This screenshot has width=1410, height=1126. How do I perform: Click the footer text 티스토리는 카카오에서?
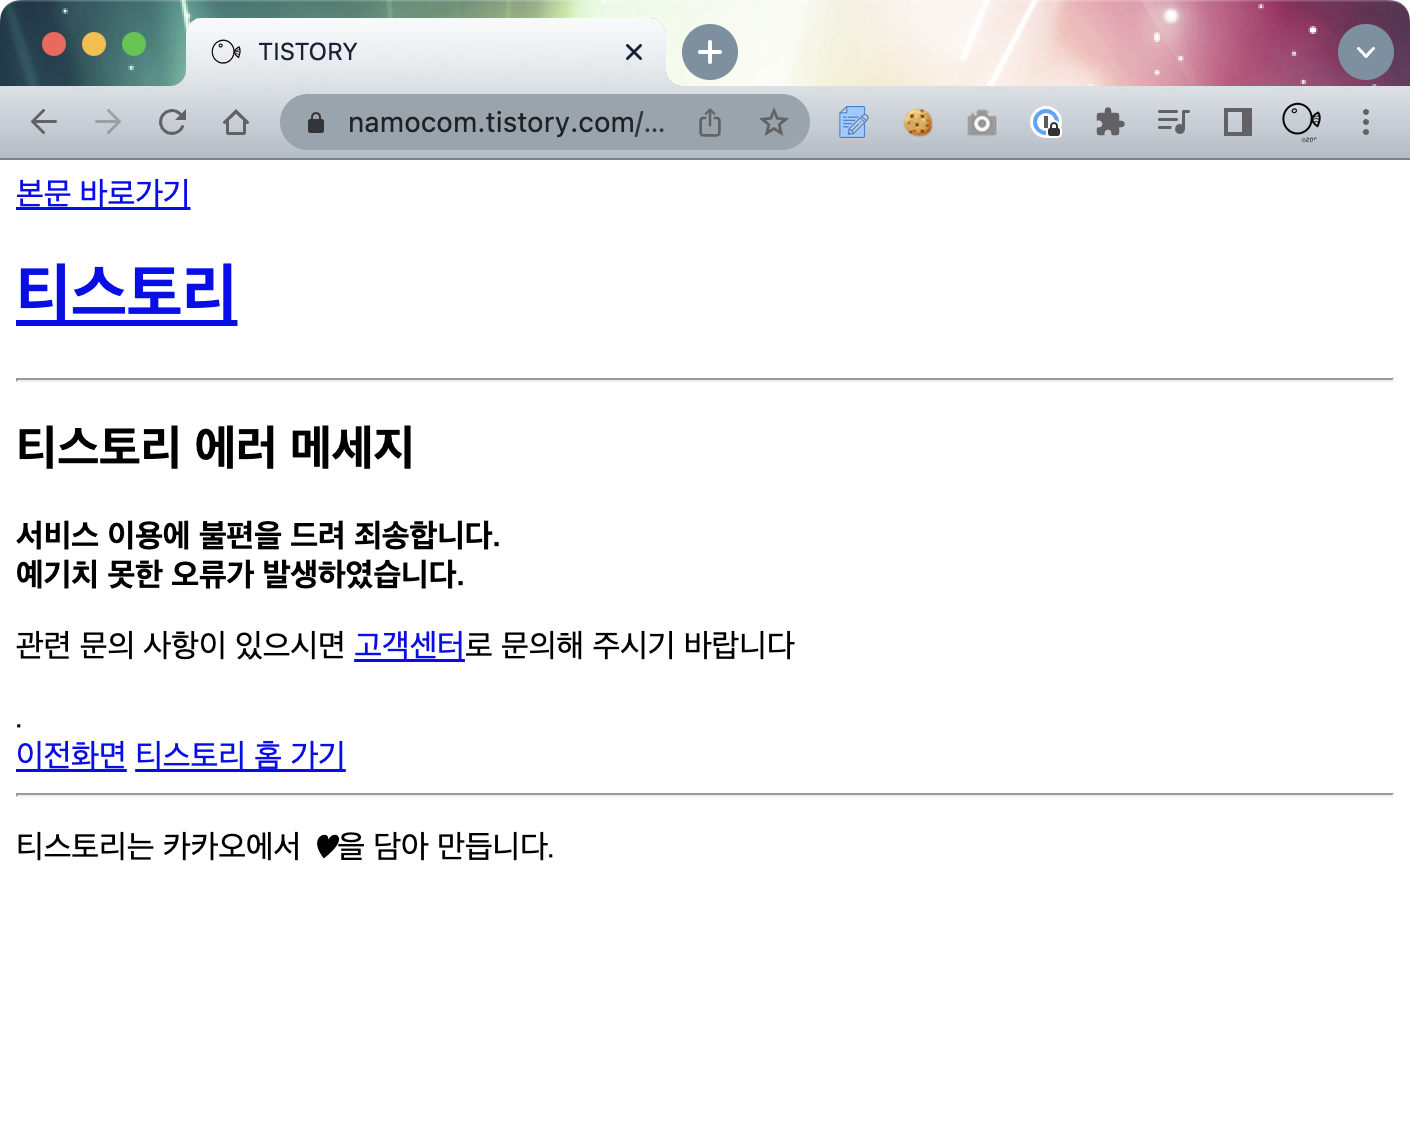(158, 846)
